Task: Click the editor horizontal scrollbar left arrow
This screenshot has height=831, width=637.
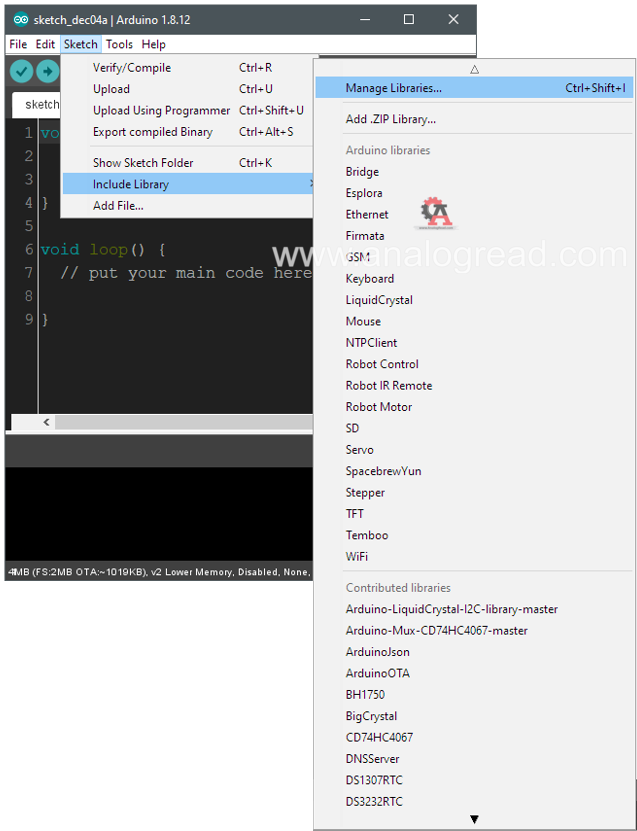Action: [47, 422]
